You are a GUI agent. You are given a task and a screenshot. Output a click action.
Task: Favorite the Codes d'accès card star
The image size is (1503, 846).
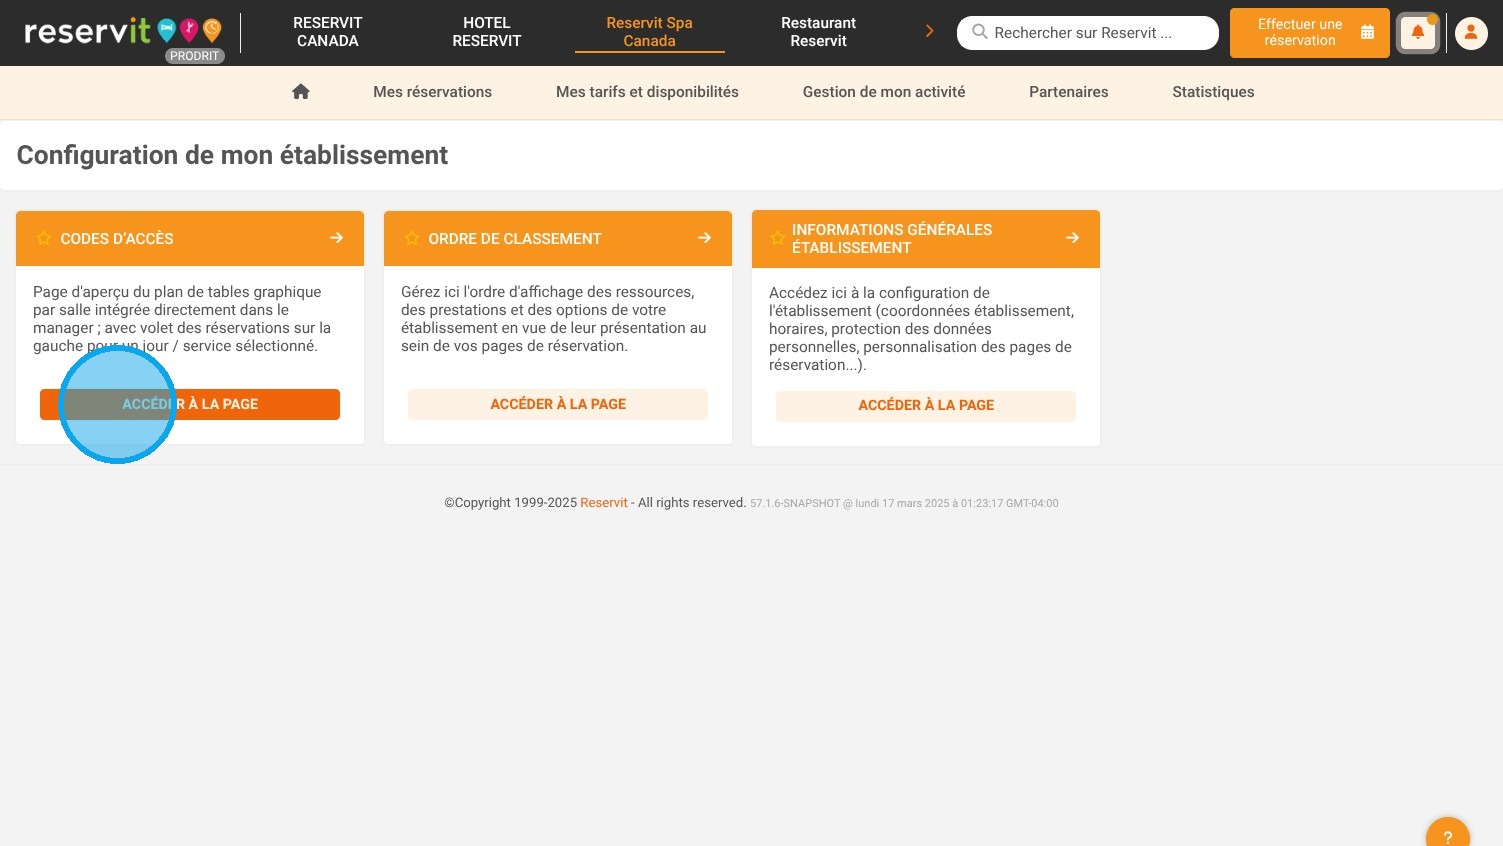click(44, 238)
